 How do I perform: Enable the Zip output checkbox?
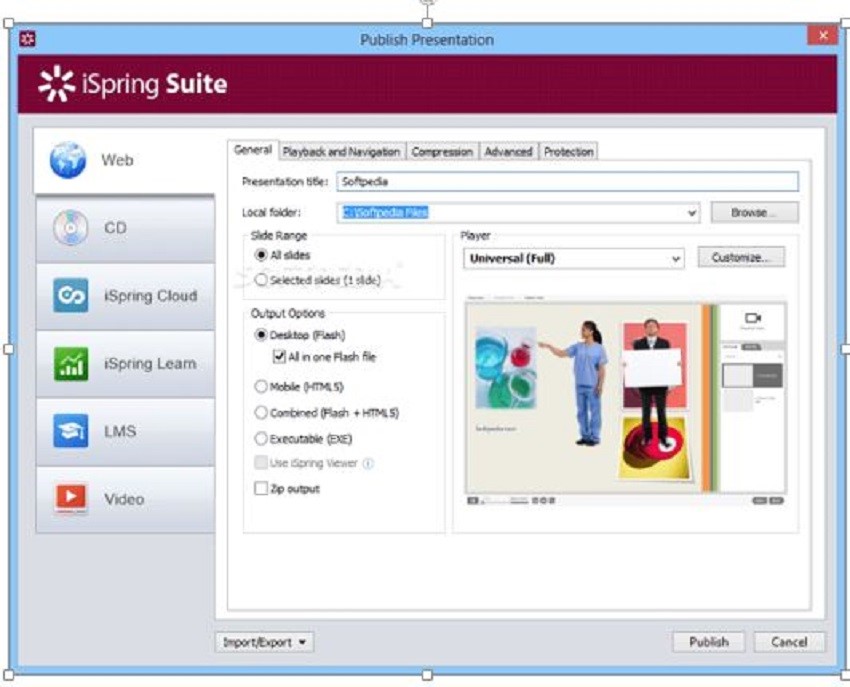pos(261,489)
